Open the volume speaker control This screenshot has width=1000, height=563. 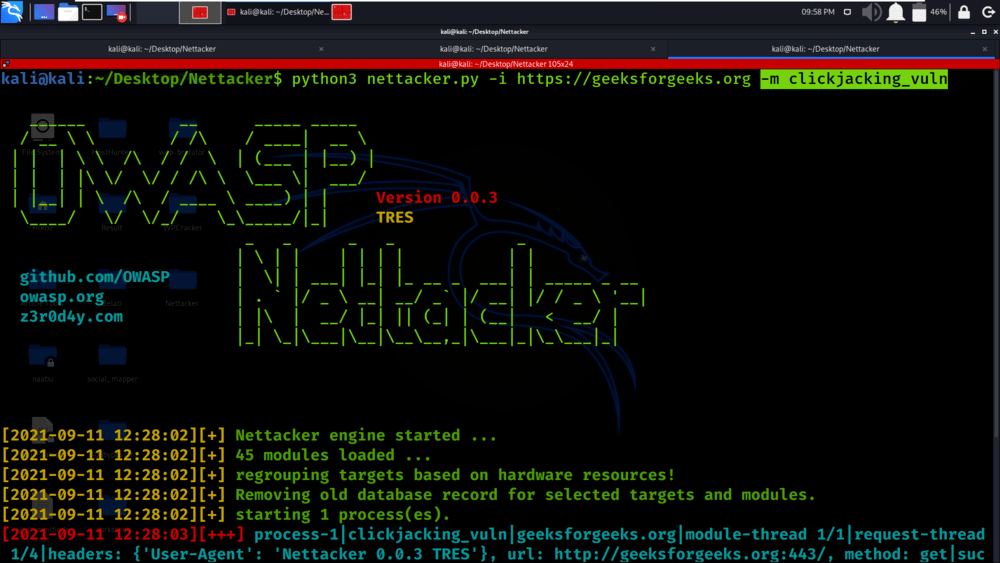point(871,12)
